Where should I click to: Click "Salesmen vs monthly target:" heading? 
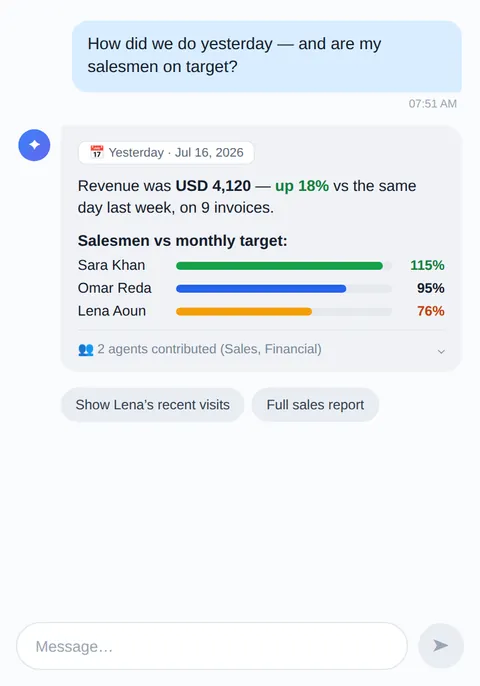[x=182, y=241]
